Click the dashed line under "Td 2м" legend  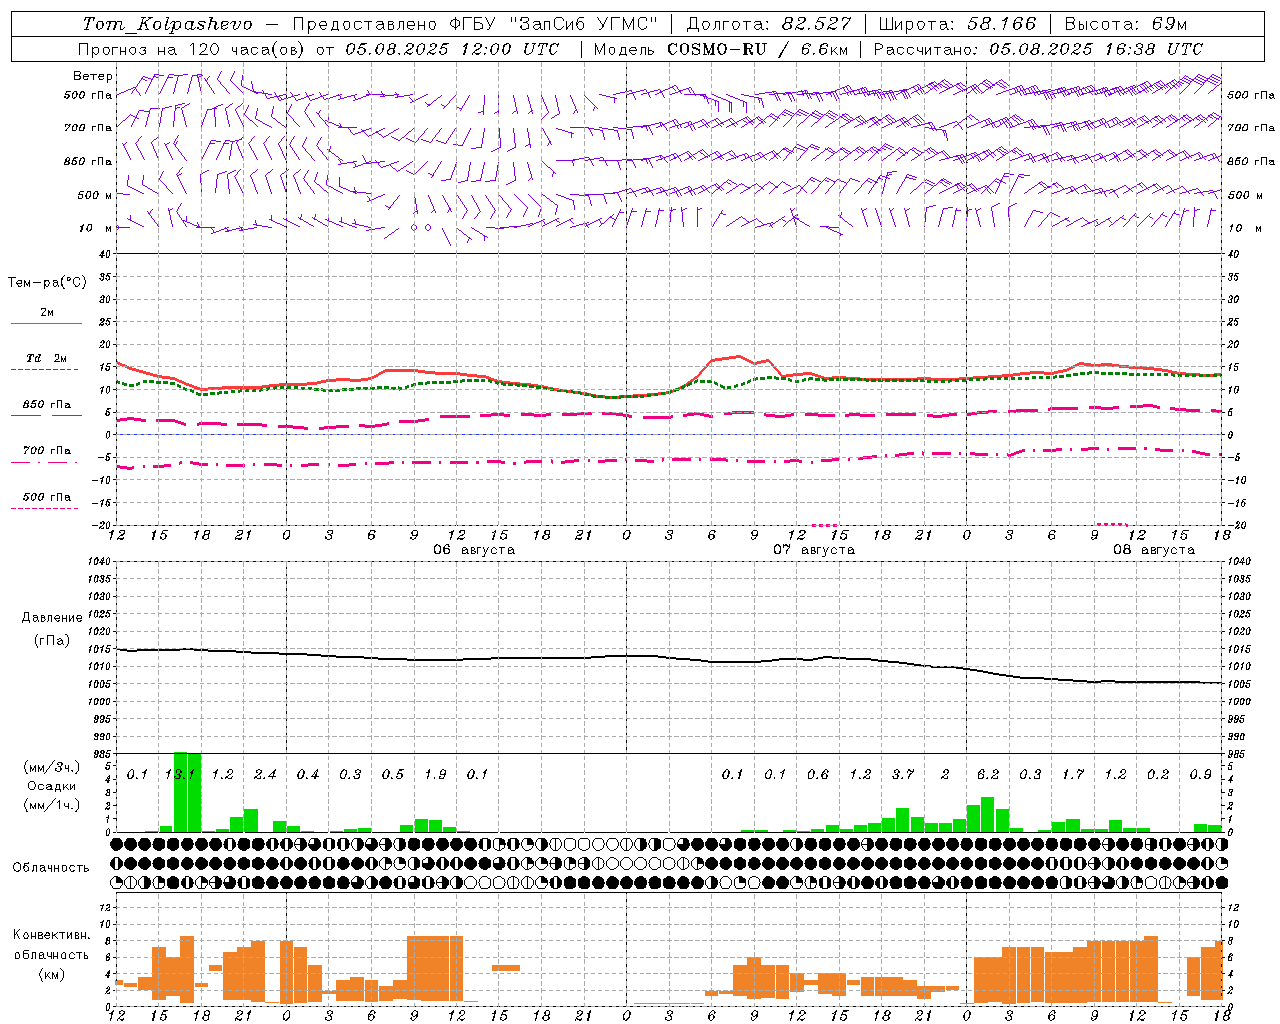click(x=44, y=370)
